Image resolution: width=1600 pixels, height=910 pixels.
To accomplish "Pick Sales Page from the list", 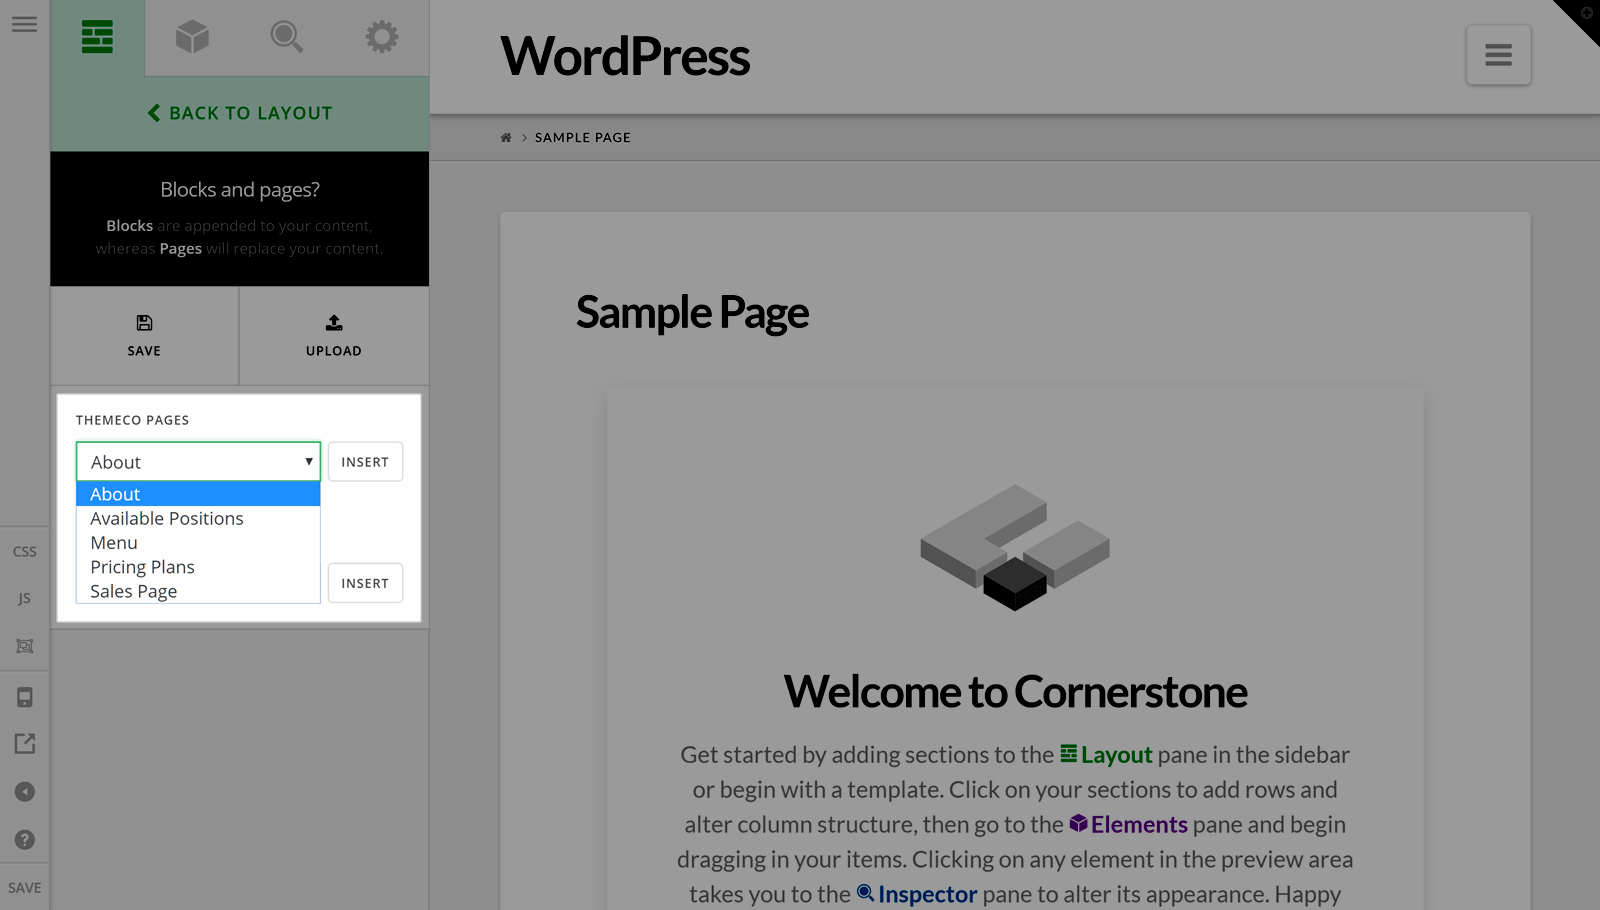I will click(198, 591).
